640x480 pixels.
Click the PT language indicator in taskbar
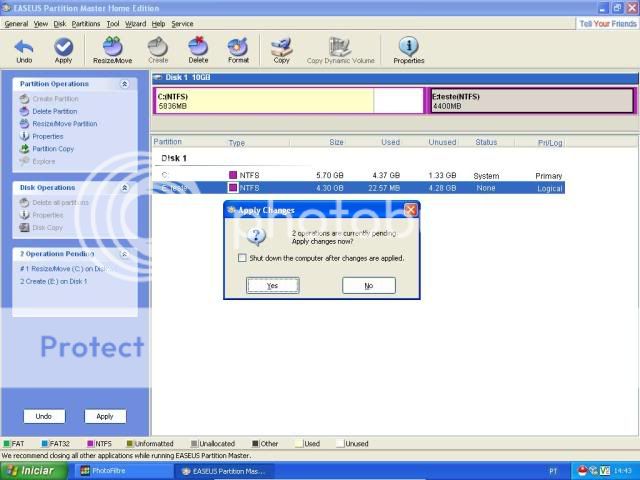click(553, 471)
